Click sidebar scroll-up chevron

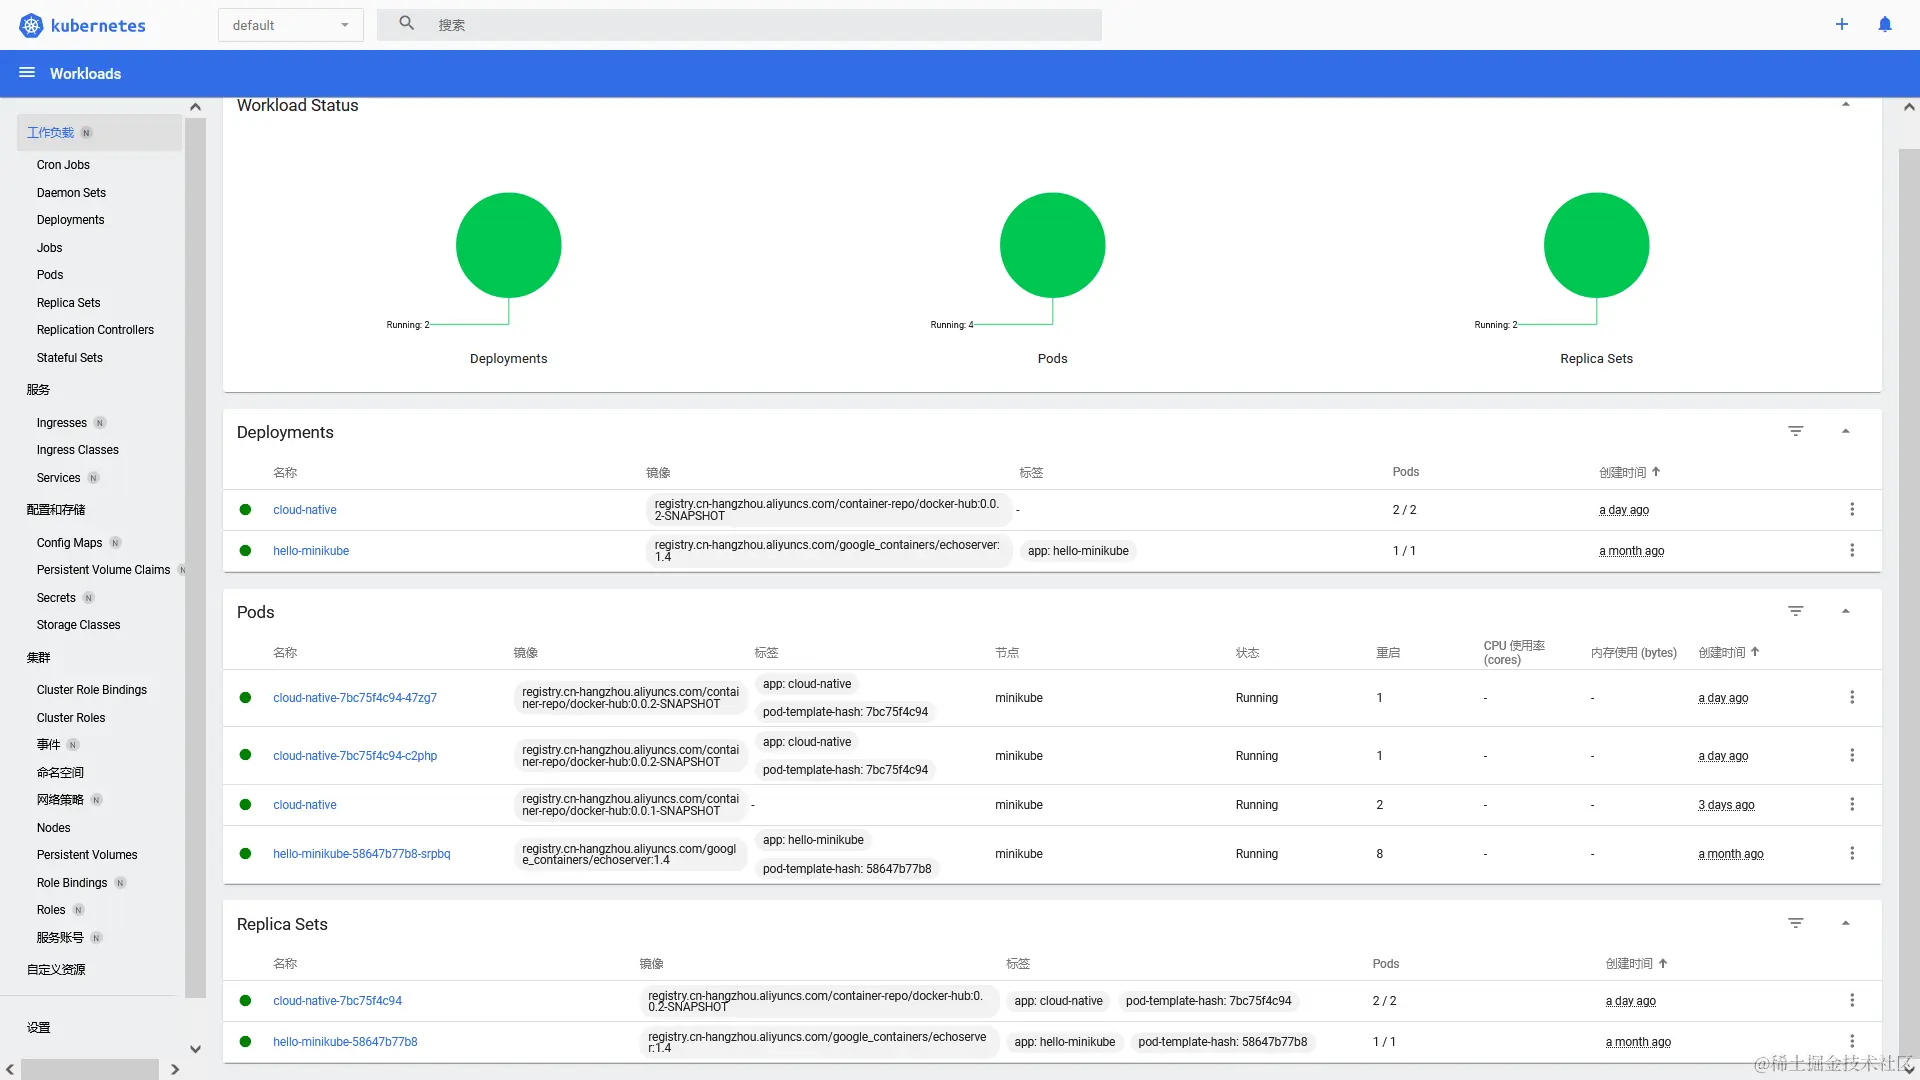pos(195,107)
